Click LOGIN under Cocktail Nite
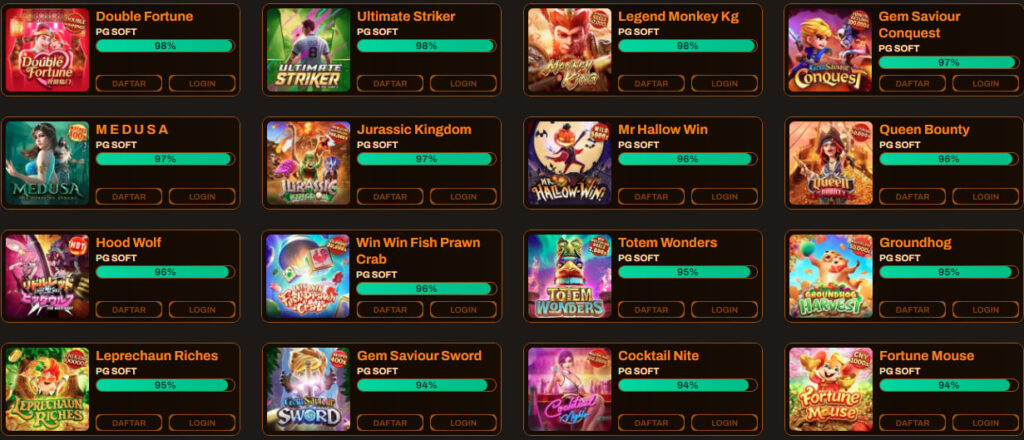The height and width of the screenshot is (440, 1024). pos(724,422)
